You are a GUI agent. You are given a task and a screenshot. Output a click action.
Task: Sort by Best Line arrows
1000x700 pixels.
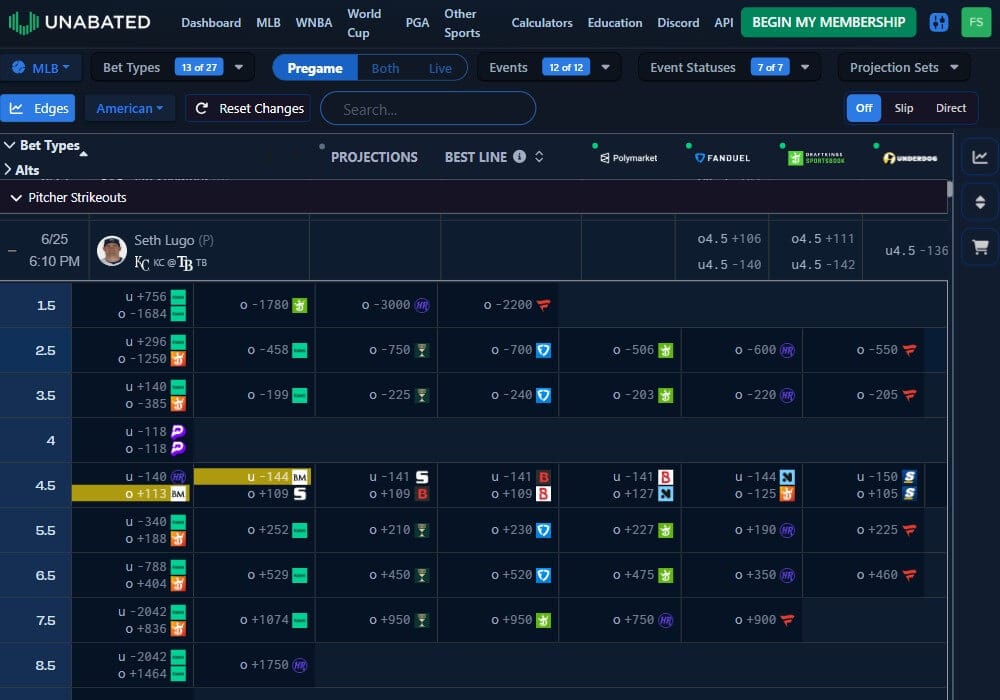click(539, 156)
